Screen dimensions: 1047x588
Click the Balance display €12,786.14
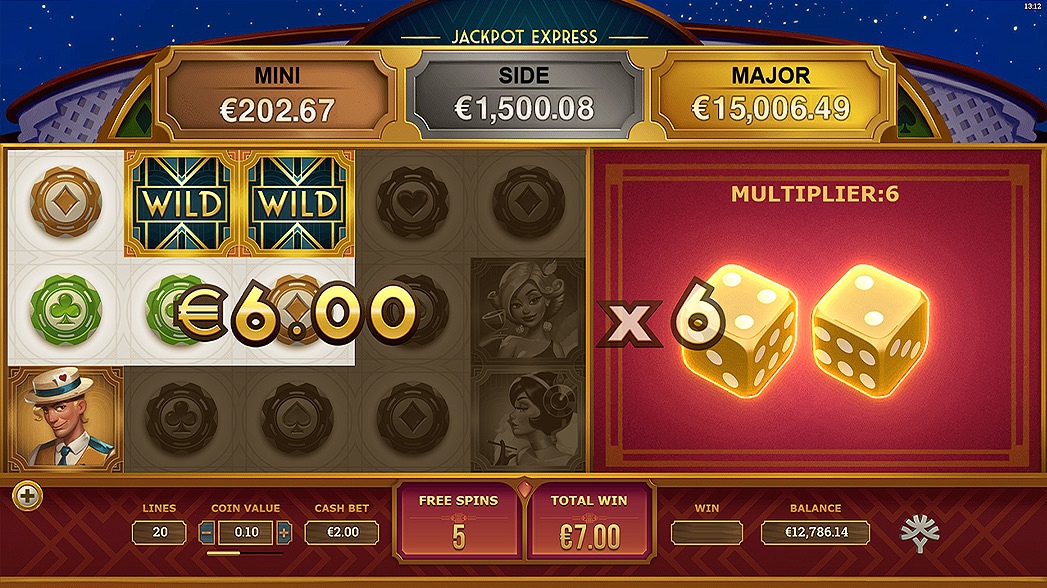point(815,533)
